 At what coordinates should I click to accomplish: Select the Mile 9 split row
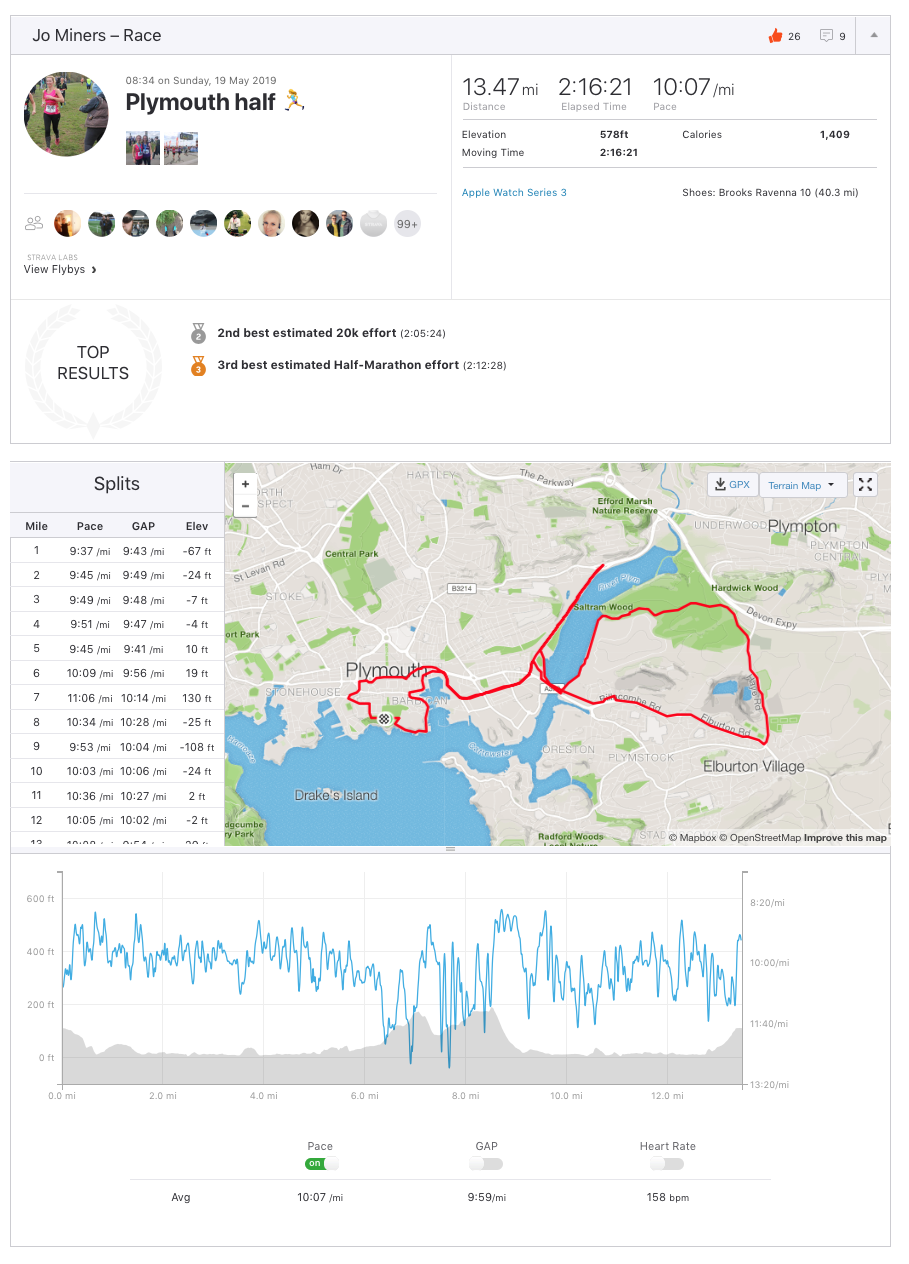coord(117,747)
